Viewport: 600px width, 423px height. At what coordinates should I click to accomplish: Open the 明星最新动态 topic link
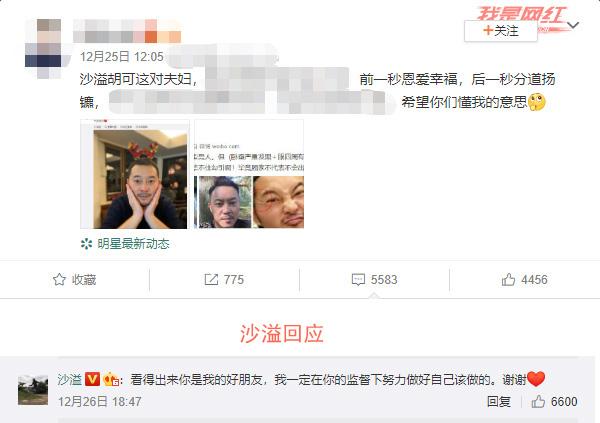[x=133, y=244]
